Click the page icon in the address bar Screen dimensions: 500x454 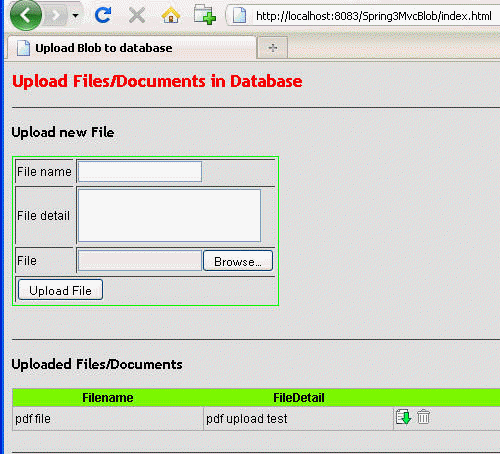pos(239,15)
